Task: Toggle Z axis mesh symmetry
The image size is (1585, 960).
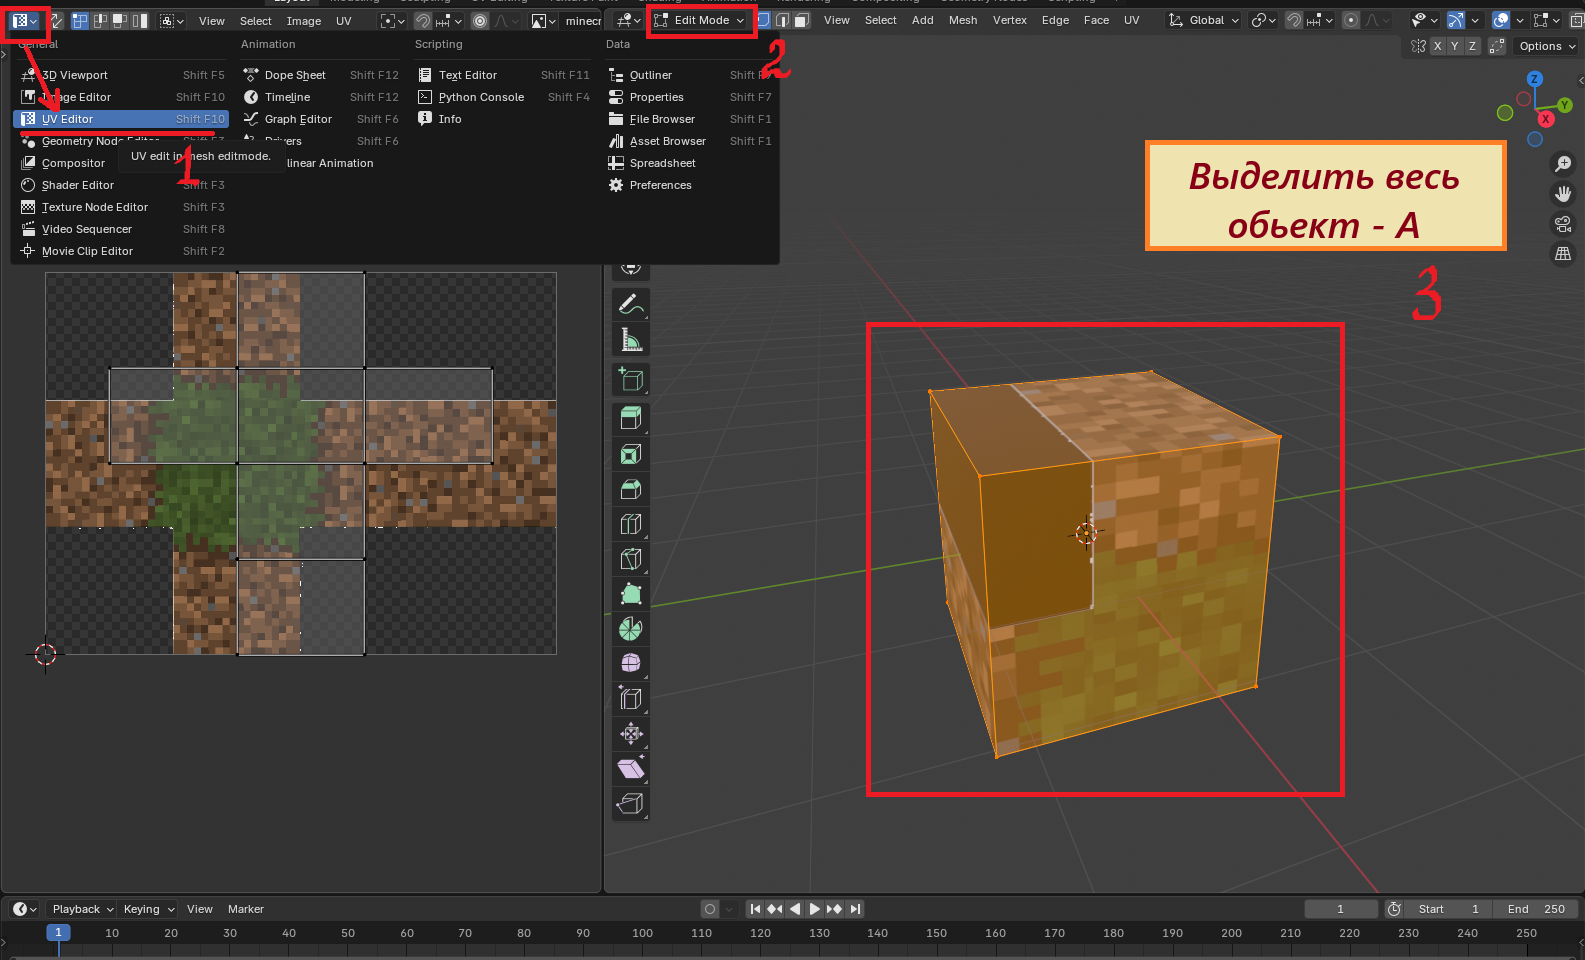Action: coord(1472,46)
